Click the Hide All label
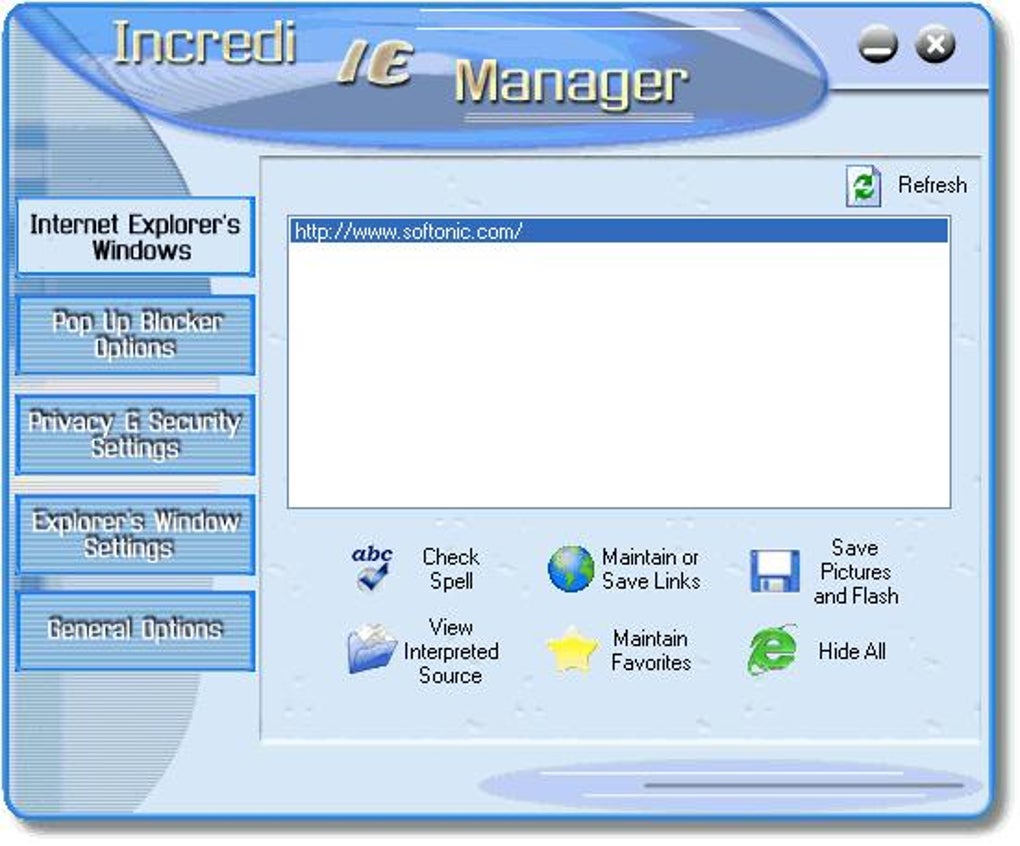Image resolution: width=1020 pixels, height=846 pixels. coord(852,651)
